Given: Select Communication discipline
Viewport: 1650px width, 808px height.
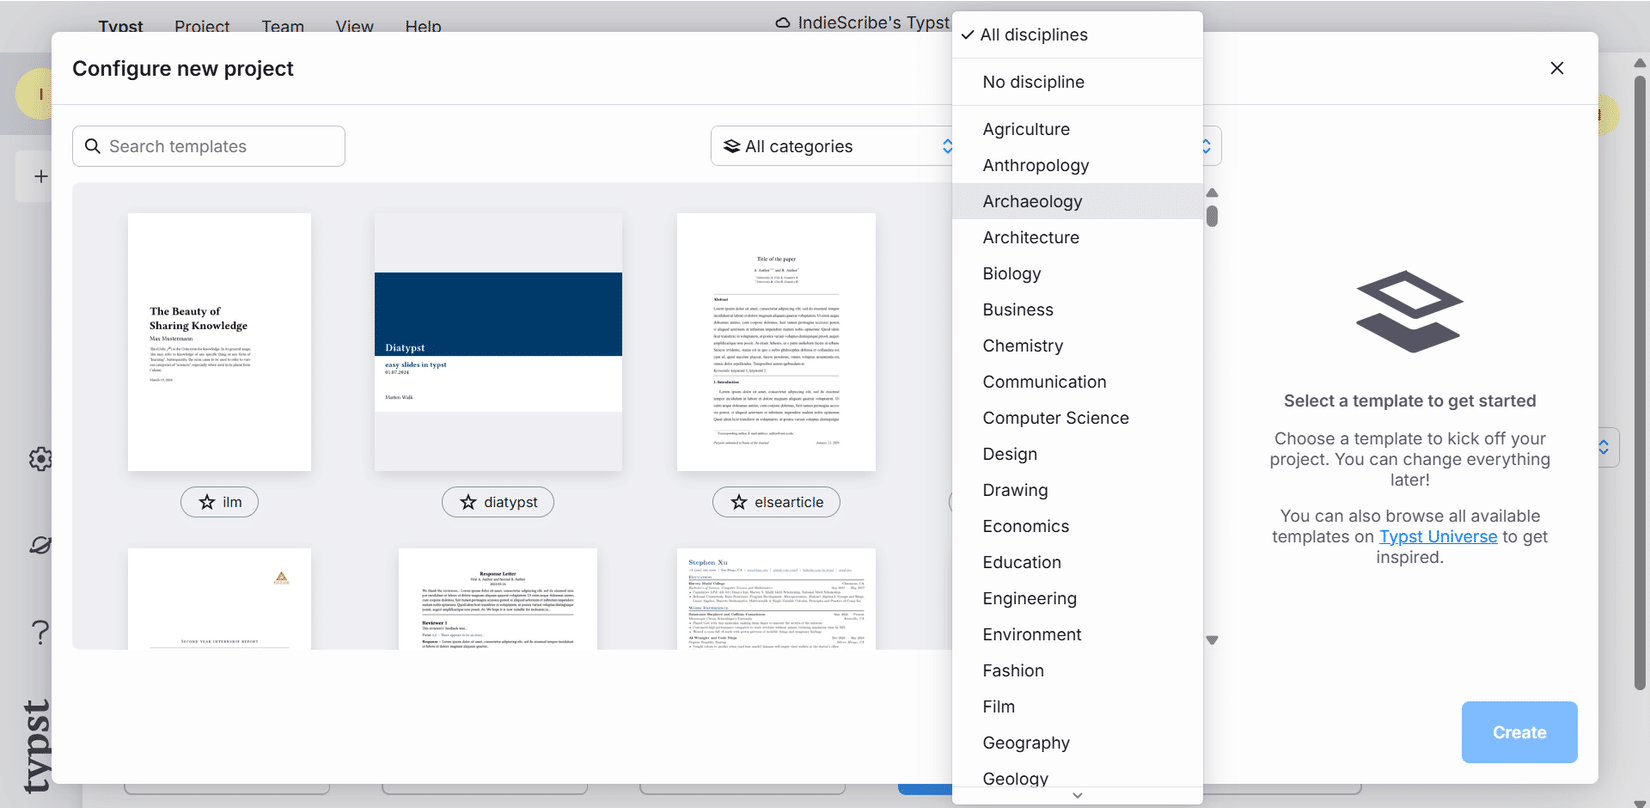Looking at the screenshot, I should pyautogui.click(x=1077, y=381).
